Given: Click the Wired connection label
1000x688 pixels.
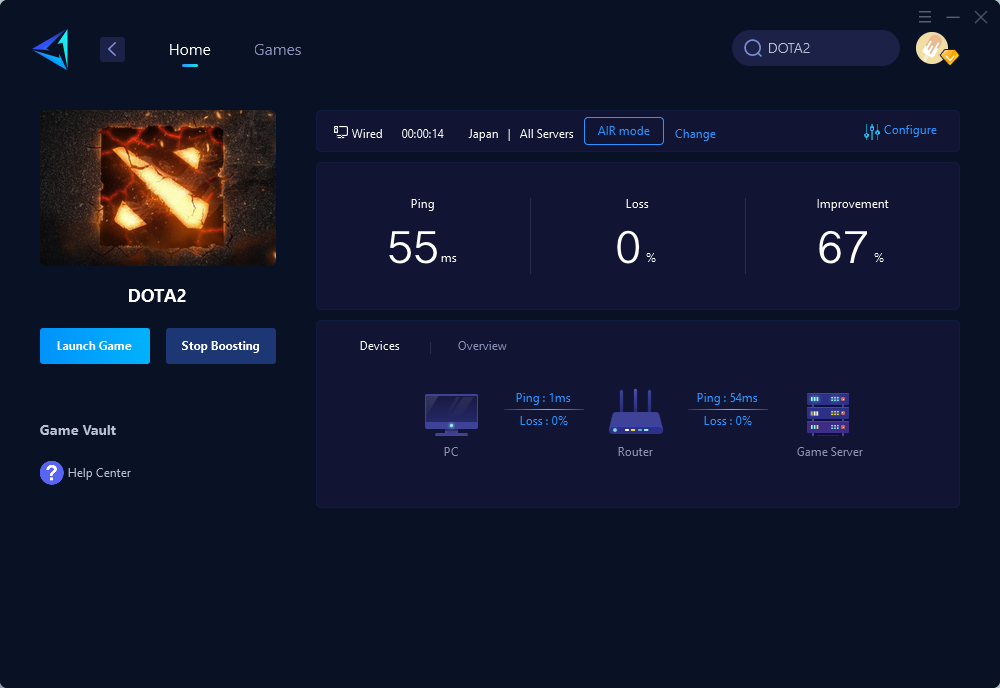Looking at the screenshot, I should [x=367, y=134].
